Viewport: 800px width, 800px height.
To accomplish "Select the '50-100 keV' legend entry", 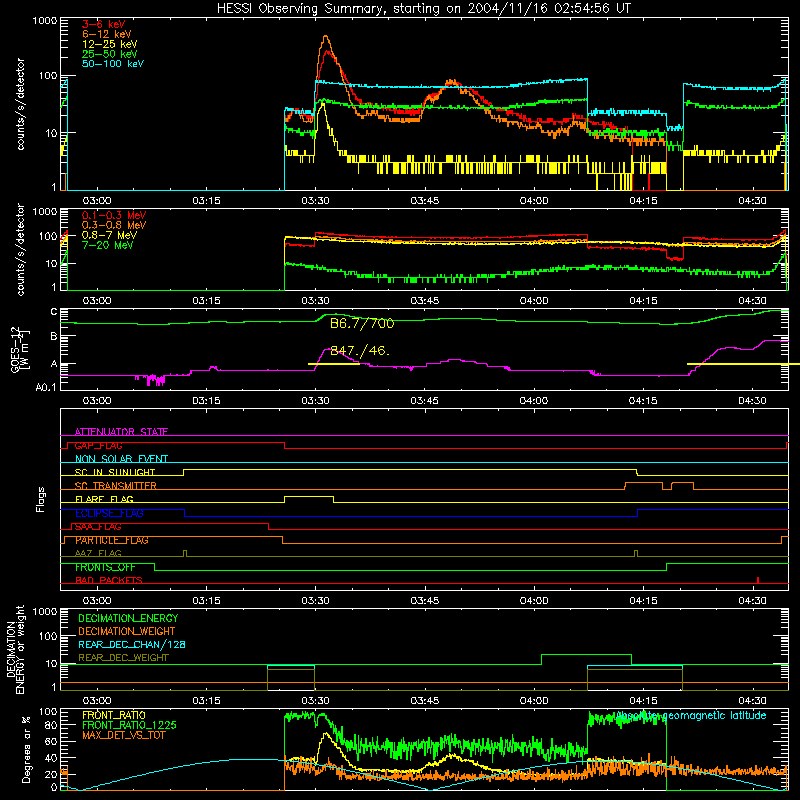I will pos(113,64).
